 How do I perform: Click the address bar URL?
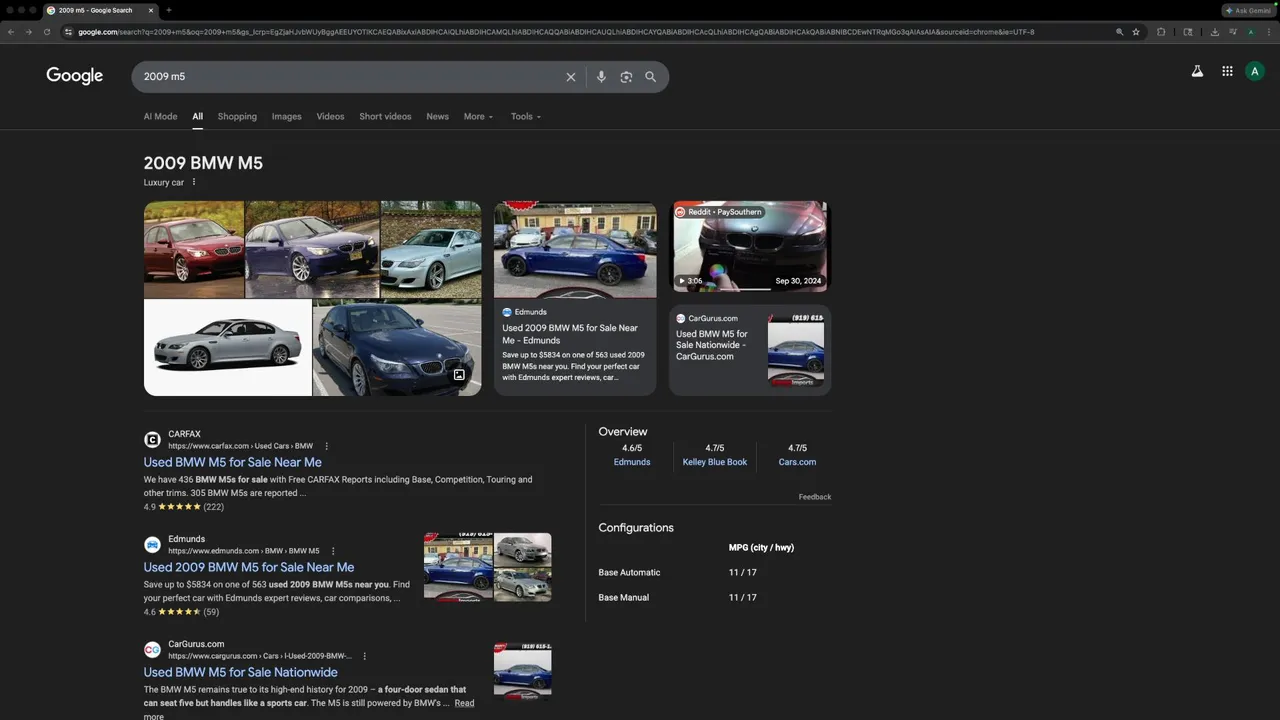[x=556, y=32]
